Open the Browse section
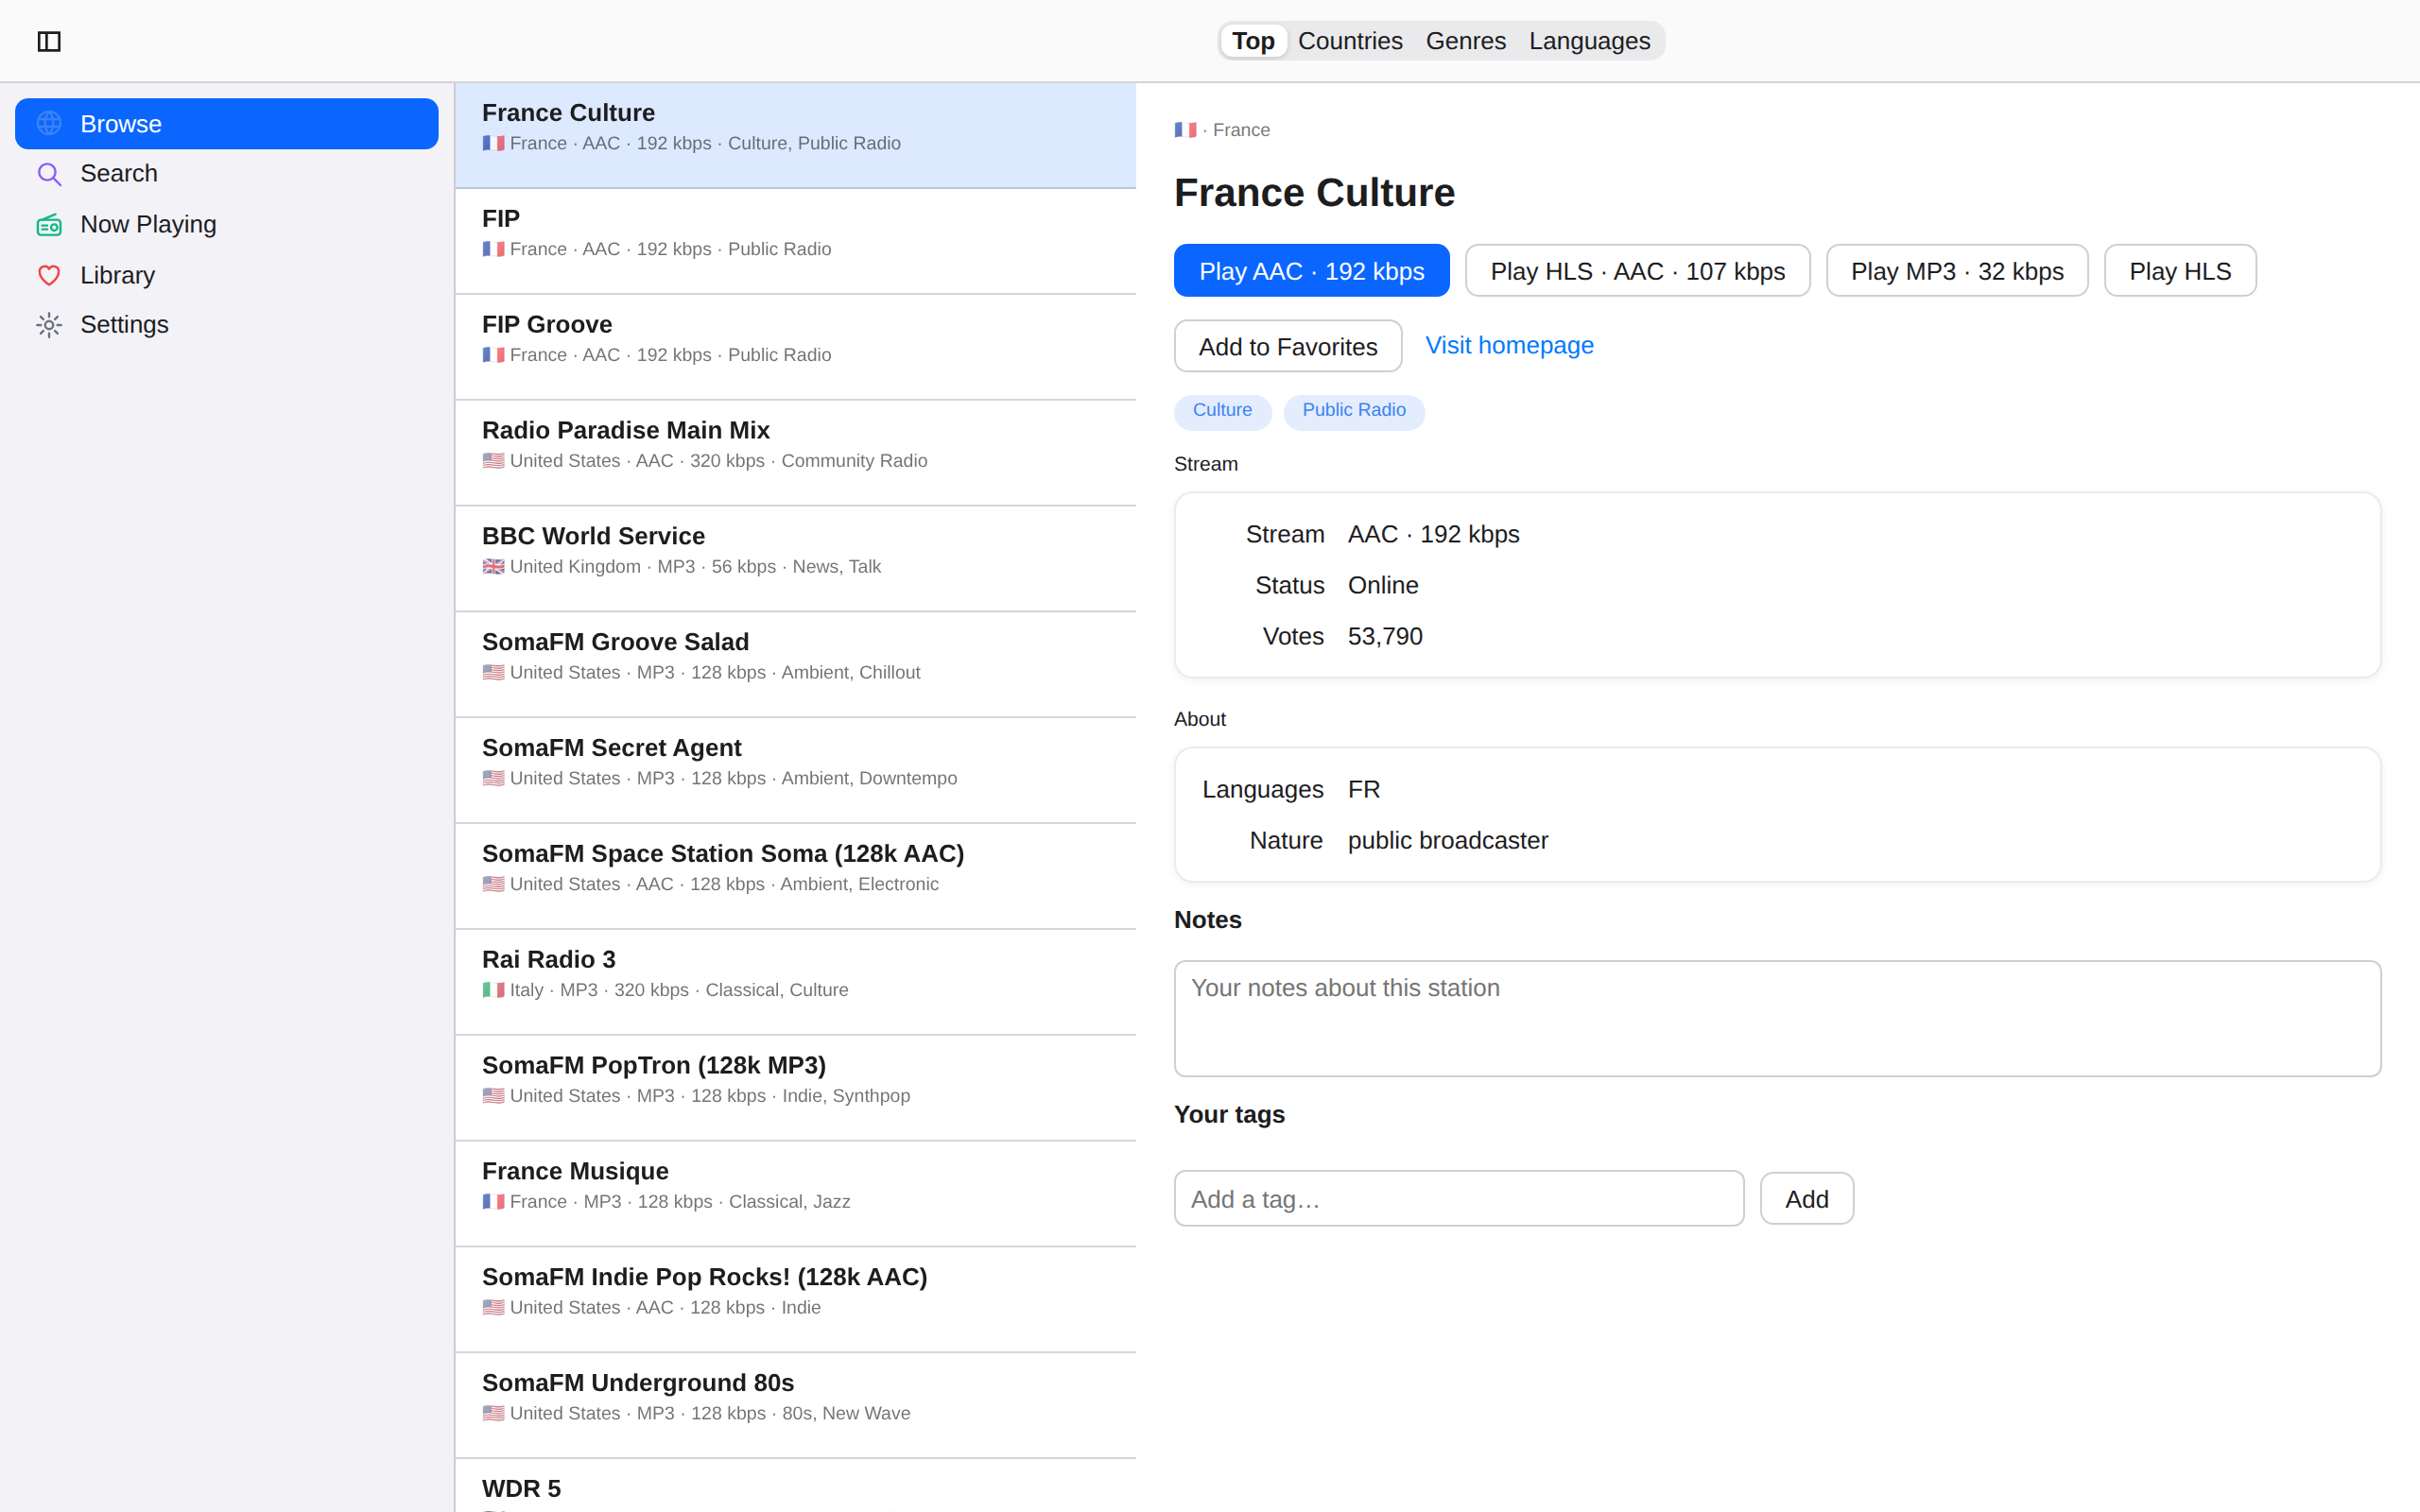The height and width of the screenshot is (1512, 2420). (x=227, y=123)
